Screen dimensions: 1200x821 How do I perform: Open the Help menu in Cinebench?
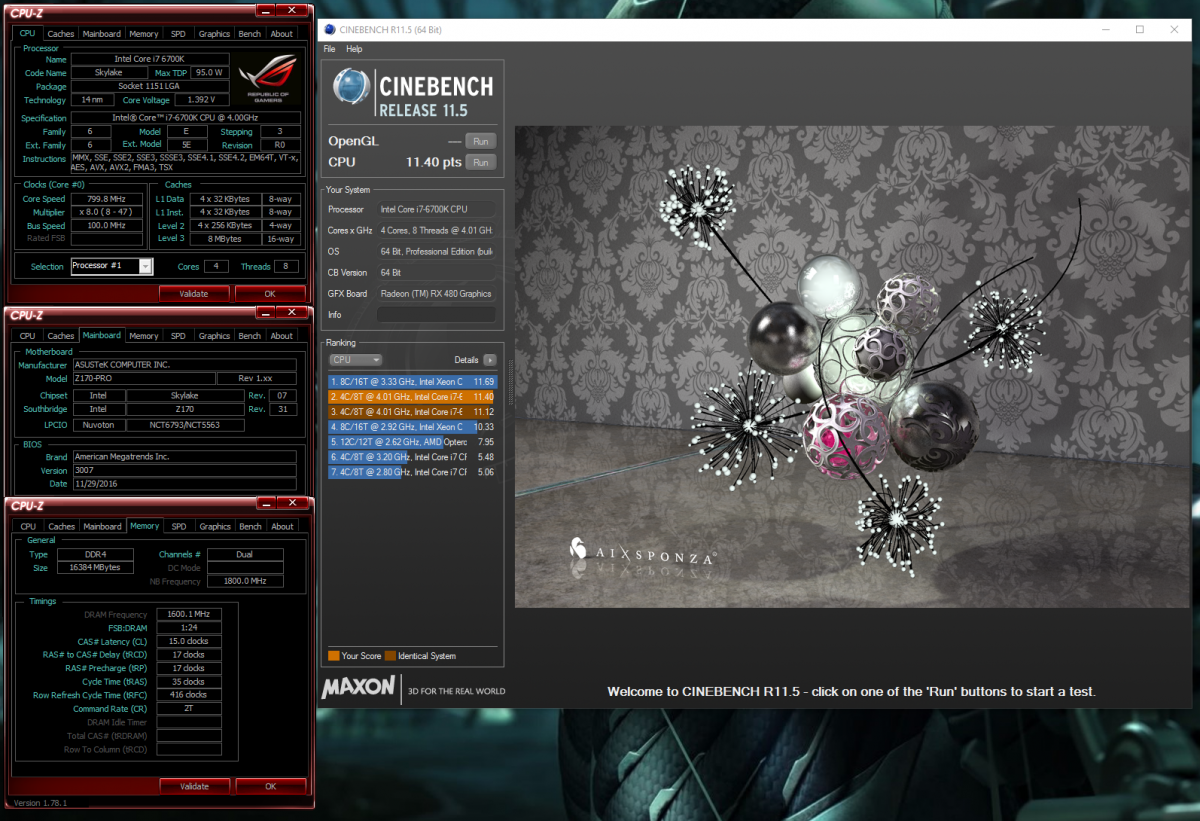354,49
